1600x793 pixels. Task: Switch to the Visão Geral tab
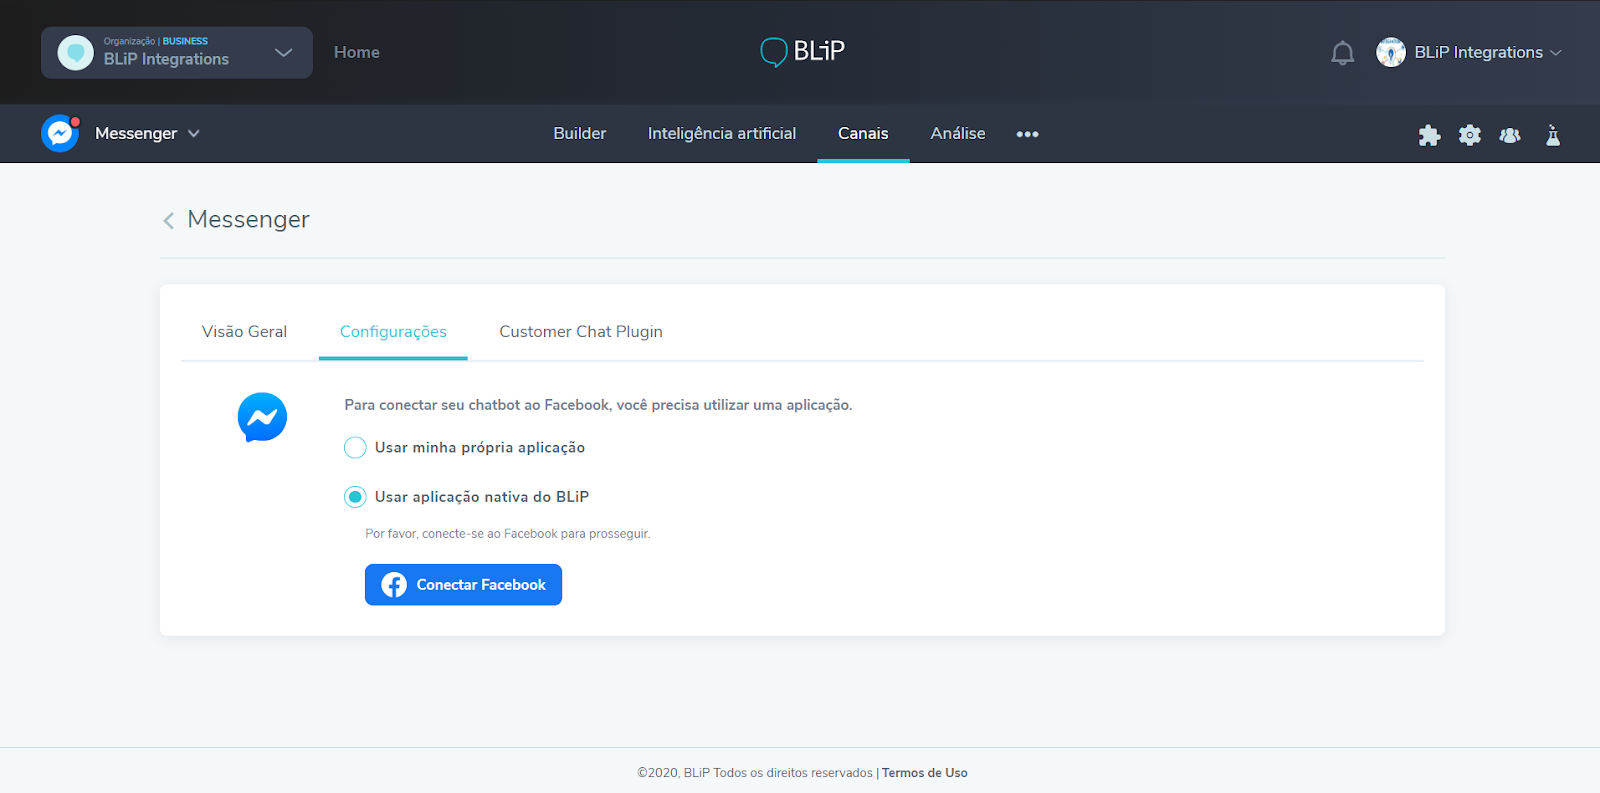click(244, 332)
